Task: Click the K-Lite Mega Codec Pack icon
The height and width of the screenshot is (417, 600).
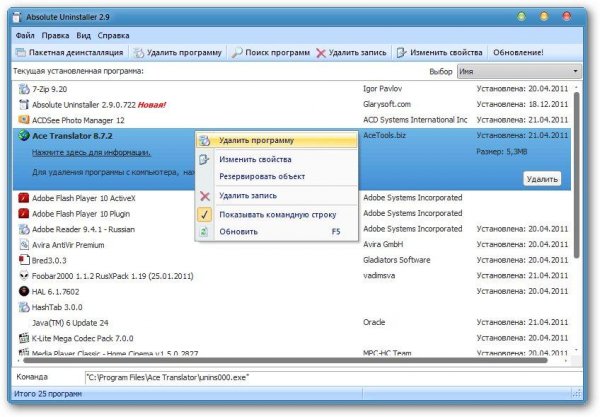Action: 24,338
